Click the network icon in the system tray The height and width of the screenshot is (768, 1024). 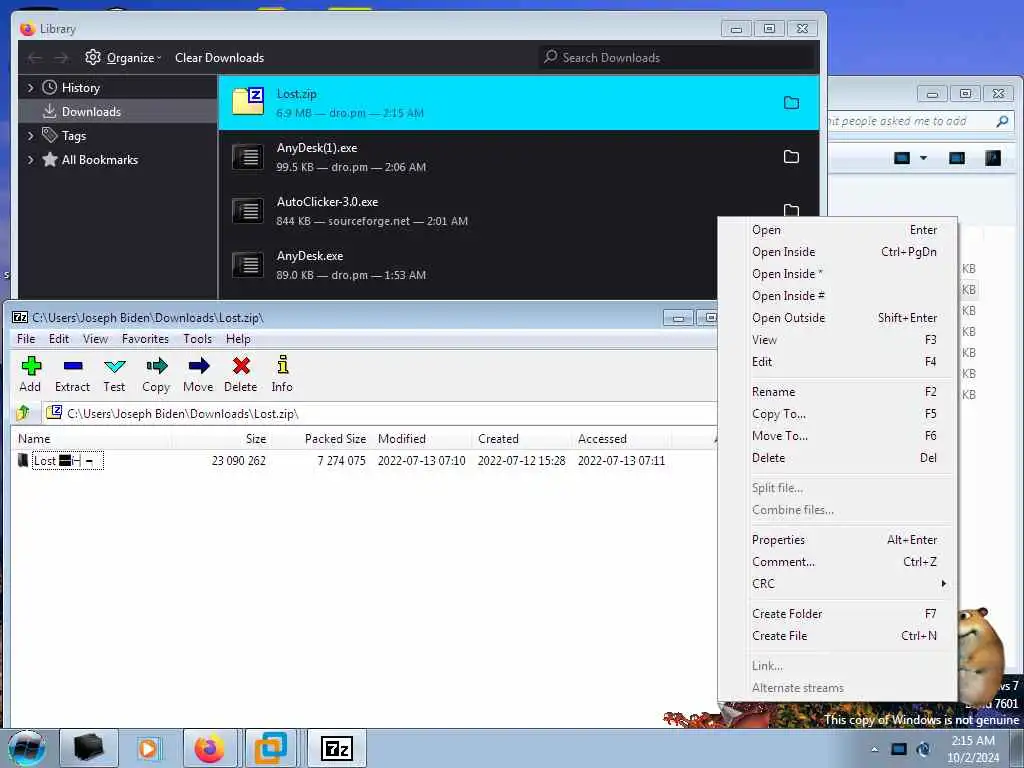(x=899, y=749)
